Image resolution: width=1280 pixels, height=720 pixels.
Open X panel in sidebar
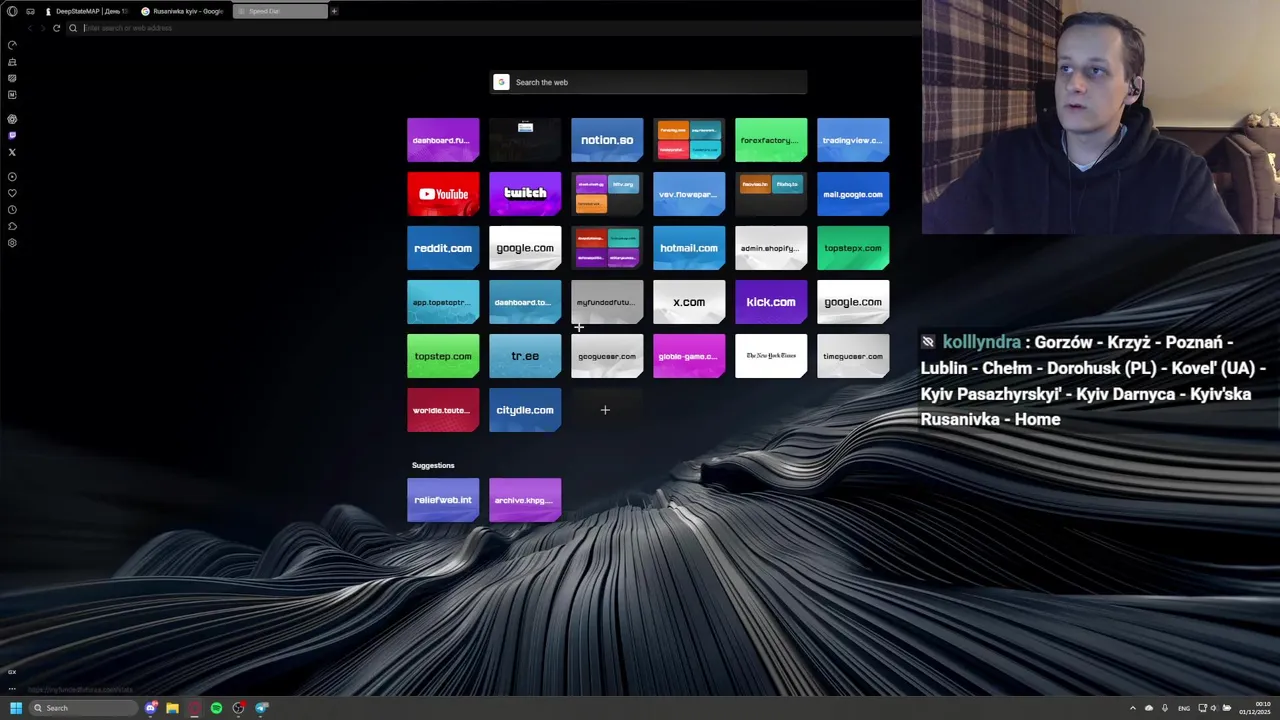coord(12,152)
